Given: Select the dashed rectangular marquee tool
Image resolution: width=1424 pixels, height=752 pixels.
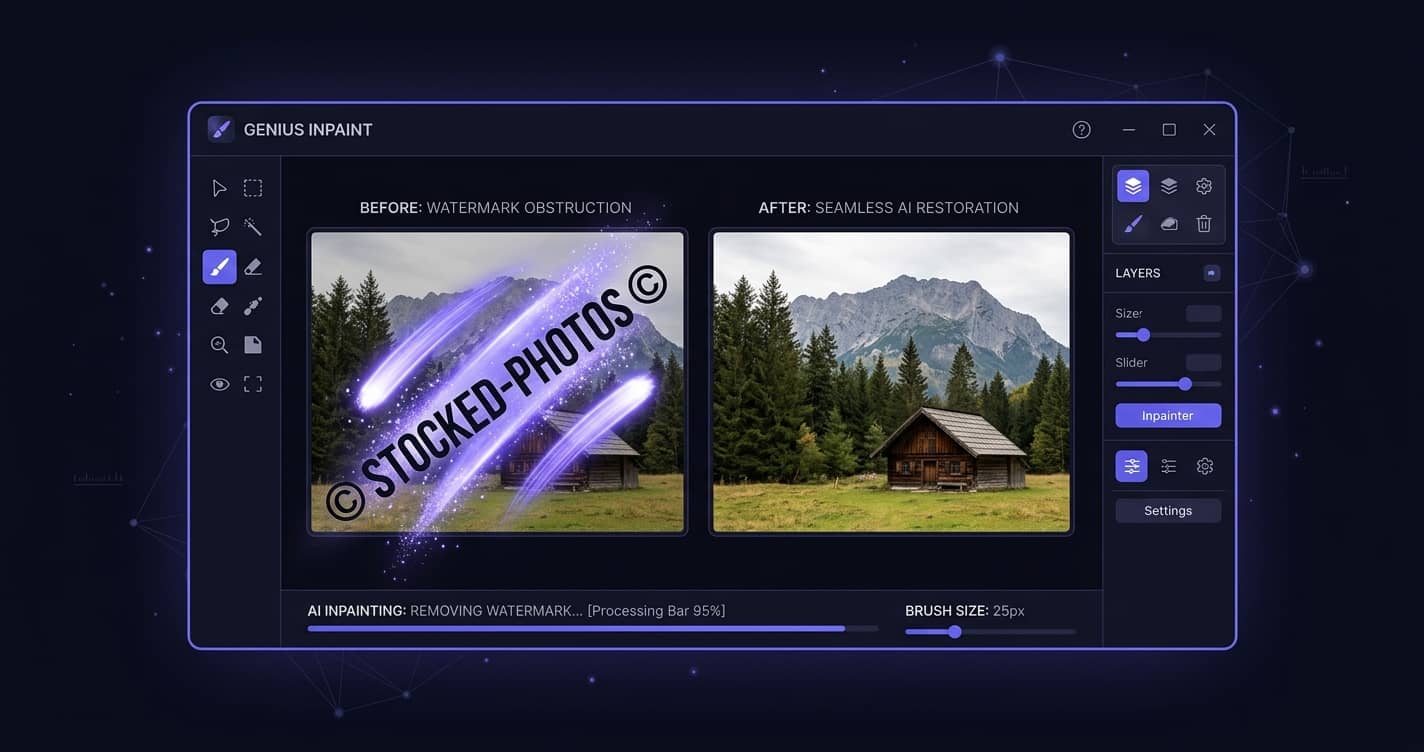Looking at the screenshot, I should 253,188.
